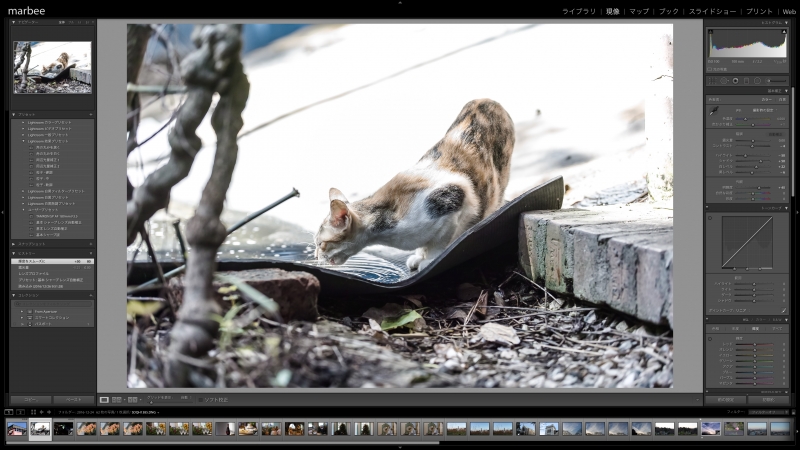Click the 初期化 reset button
Image resolution: width=800 pixels, height=450 pixels.
(x=768, y=399)
